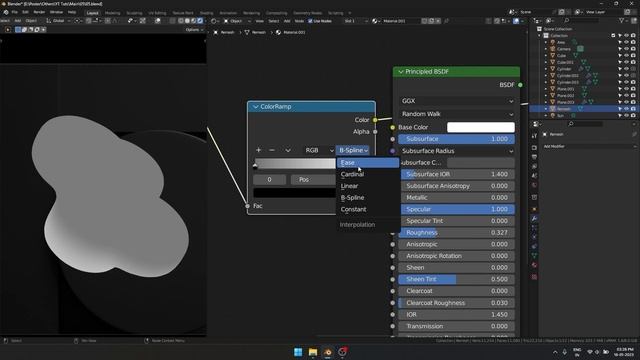Add a color stop with plus button

[x=258, y=150]
